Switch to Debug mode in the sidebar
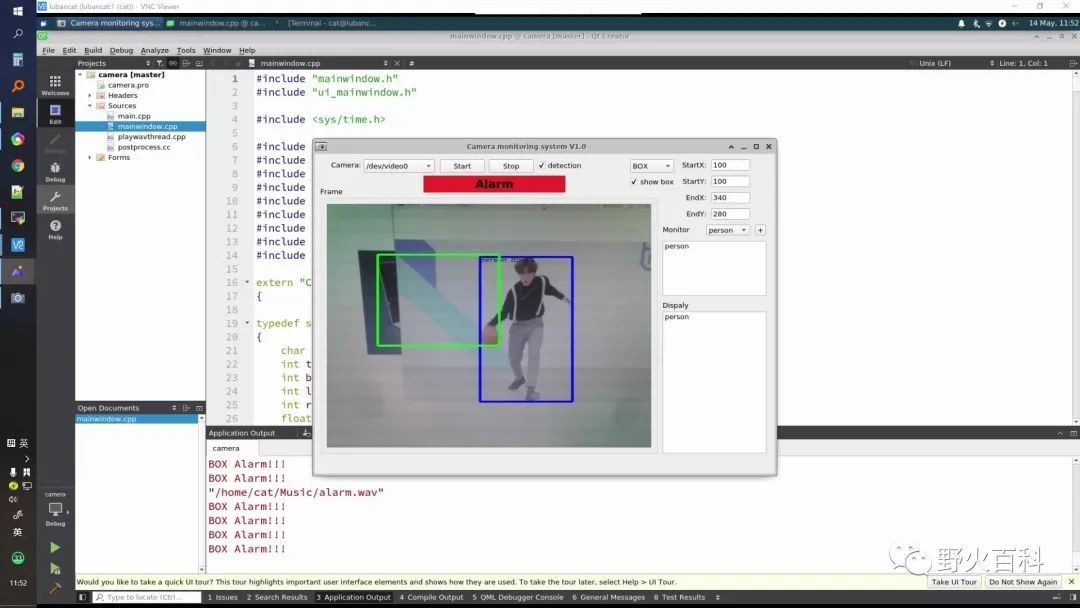This screenshot has height=608, width=1080. tap(55, 171)
